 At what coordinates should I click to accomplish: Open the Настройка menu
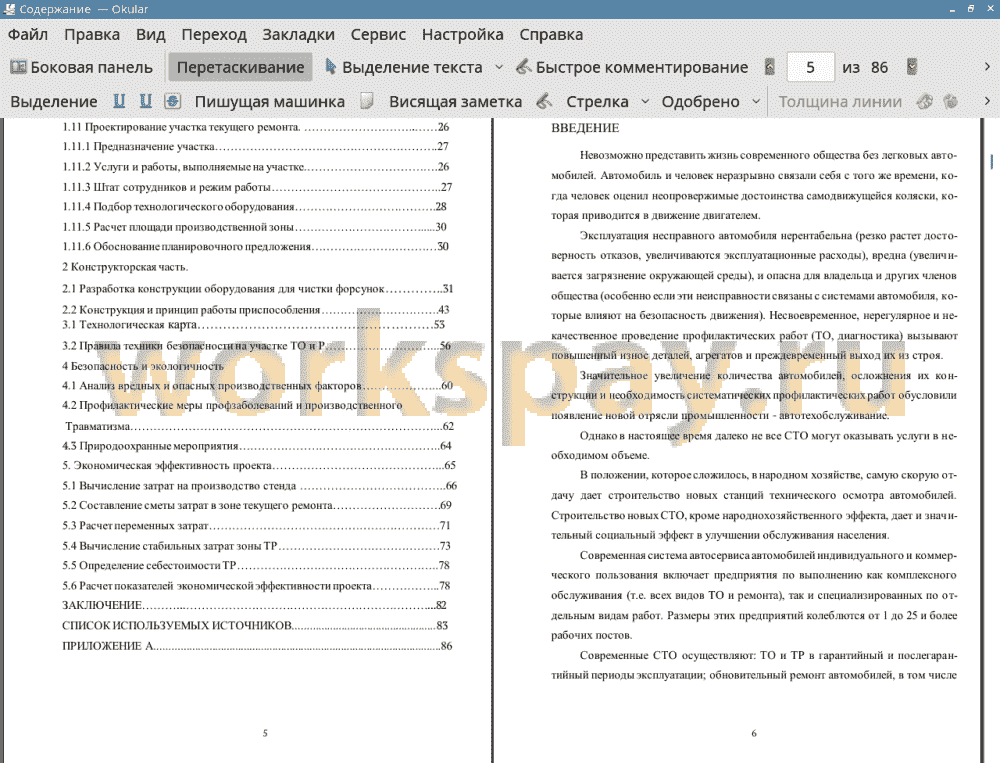(462, 34)
